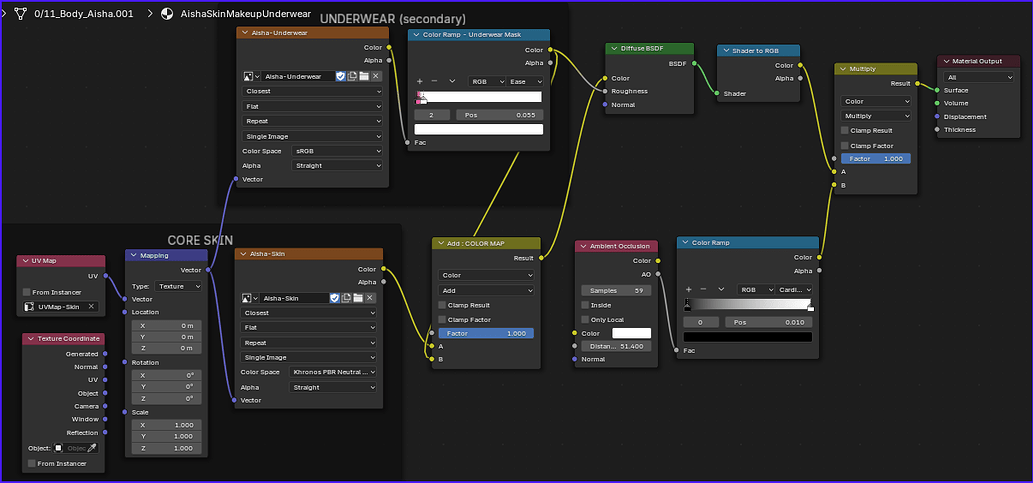
Task: Enable From Instancer on UV Map node
Action: tap(27, 292)
